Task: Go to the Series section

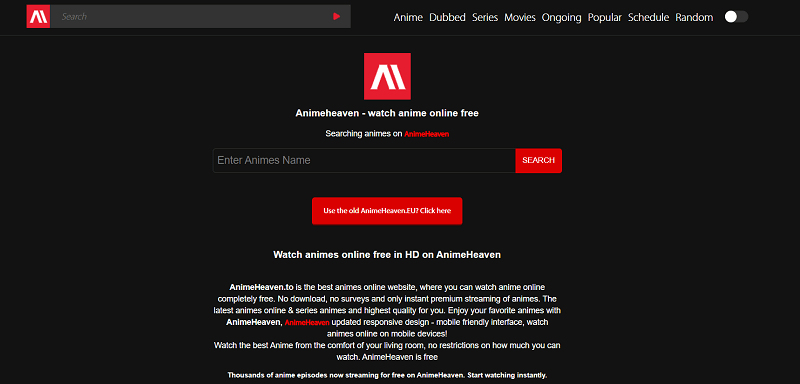Action: [x=485, y=17]
